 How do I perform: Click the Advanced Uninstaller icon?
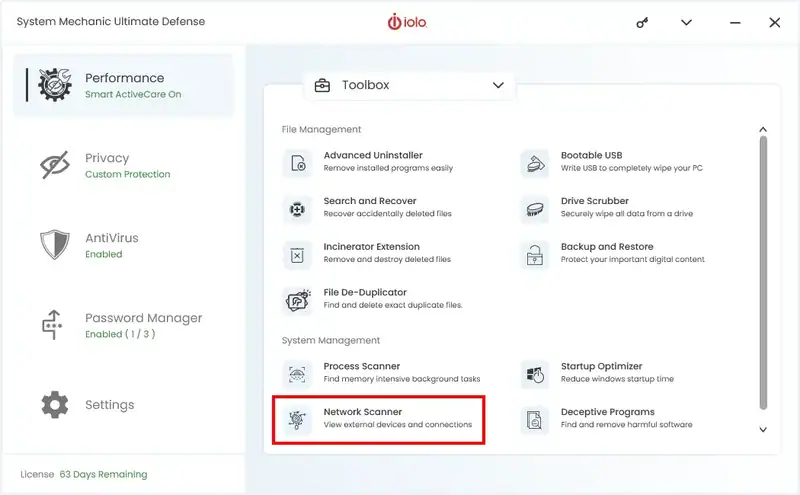tap(298, 163)
